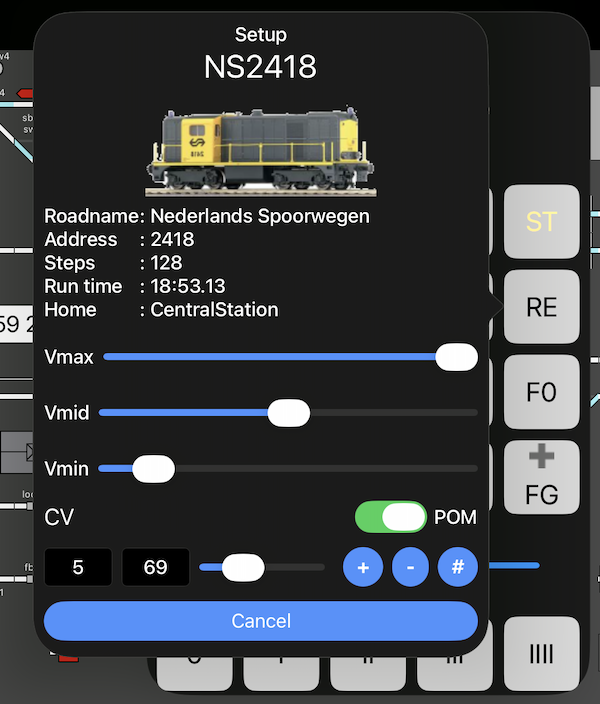Open the FG function group button
Viewport: 600px width, 704px height.
(541, 478)
